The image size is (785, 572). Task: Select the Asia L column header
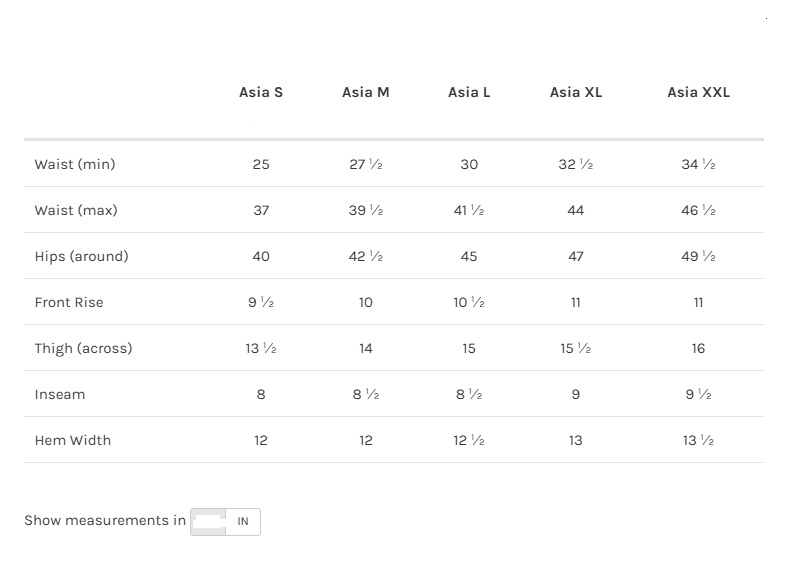[x=469, y=92]
